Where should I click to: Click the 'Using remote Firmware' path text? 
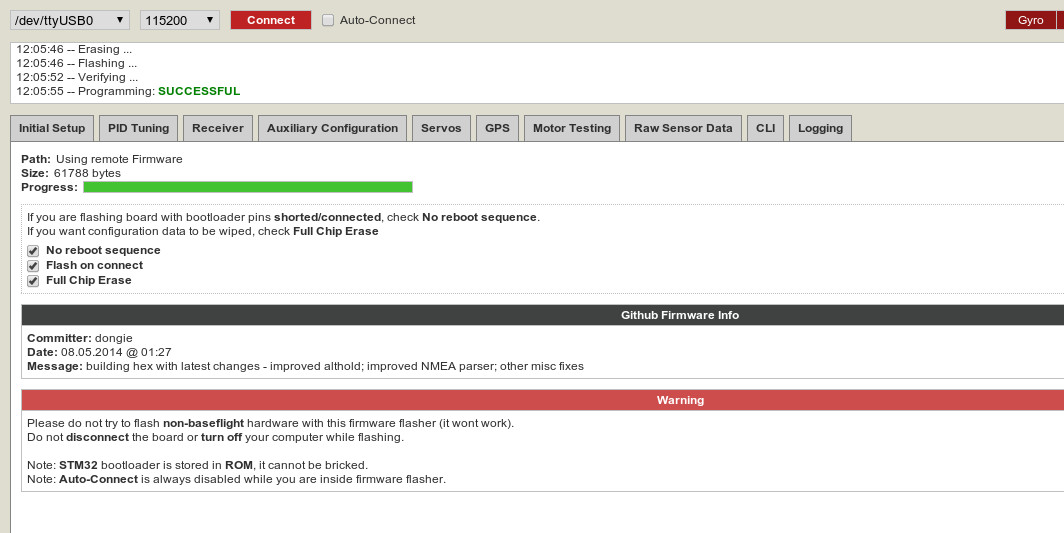(119, 159)
